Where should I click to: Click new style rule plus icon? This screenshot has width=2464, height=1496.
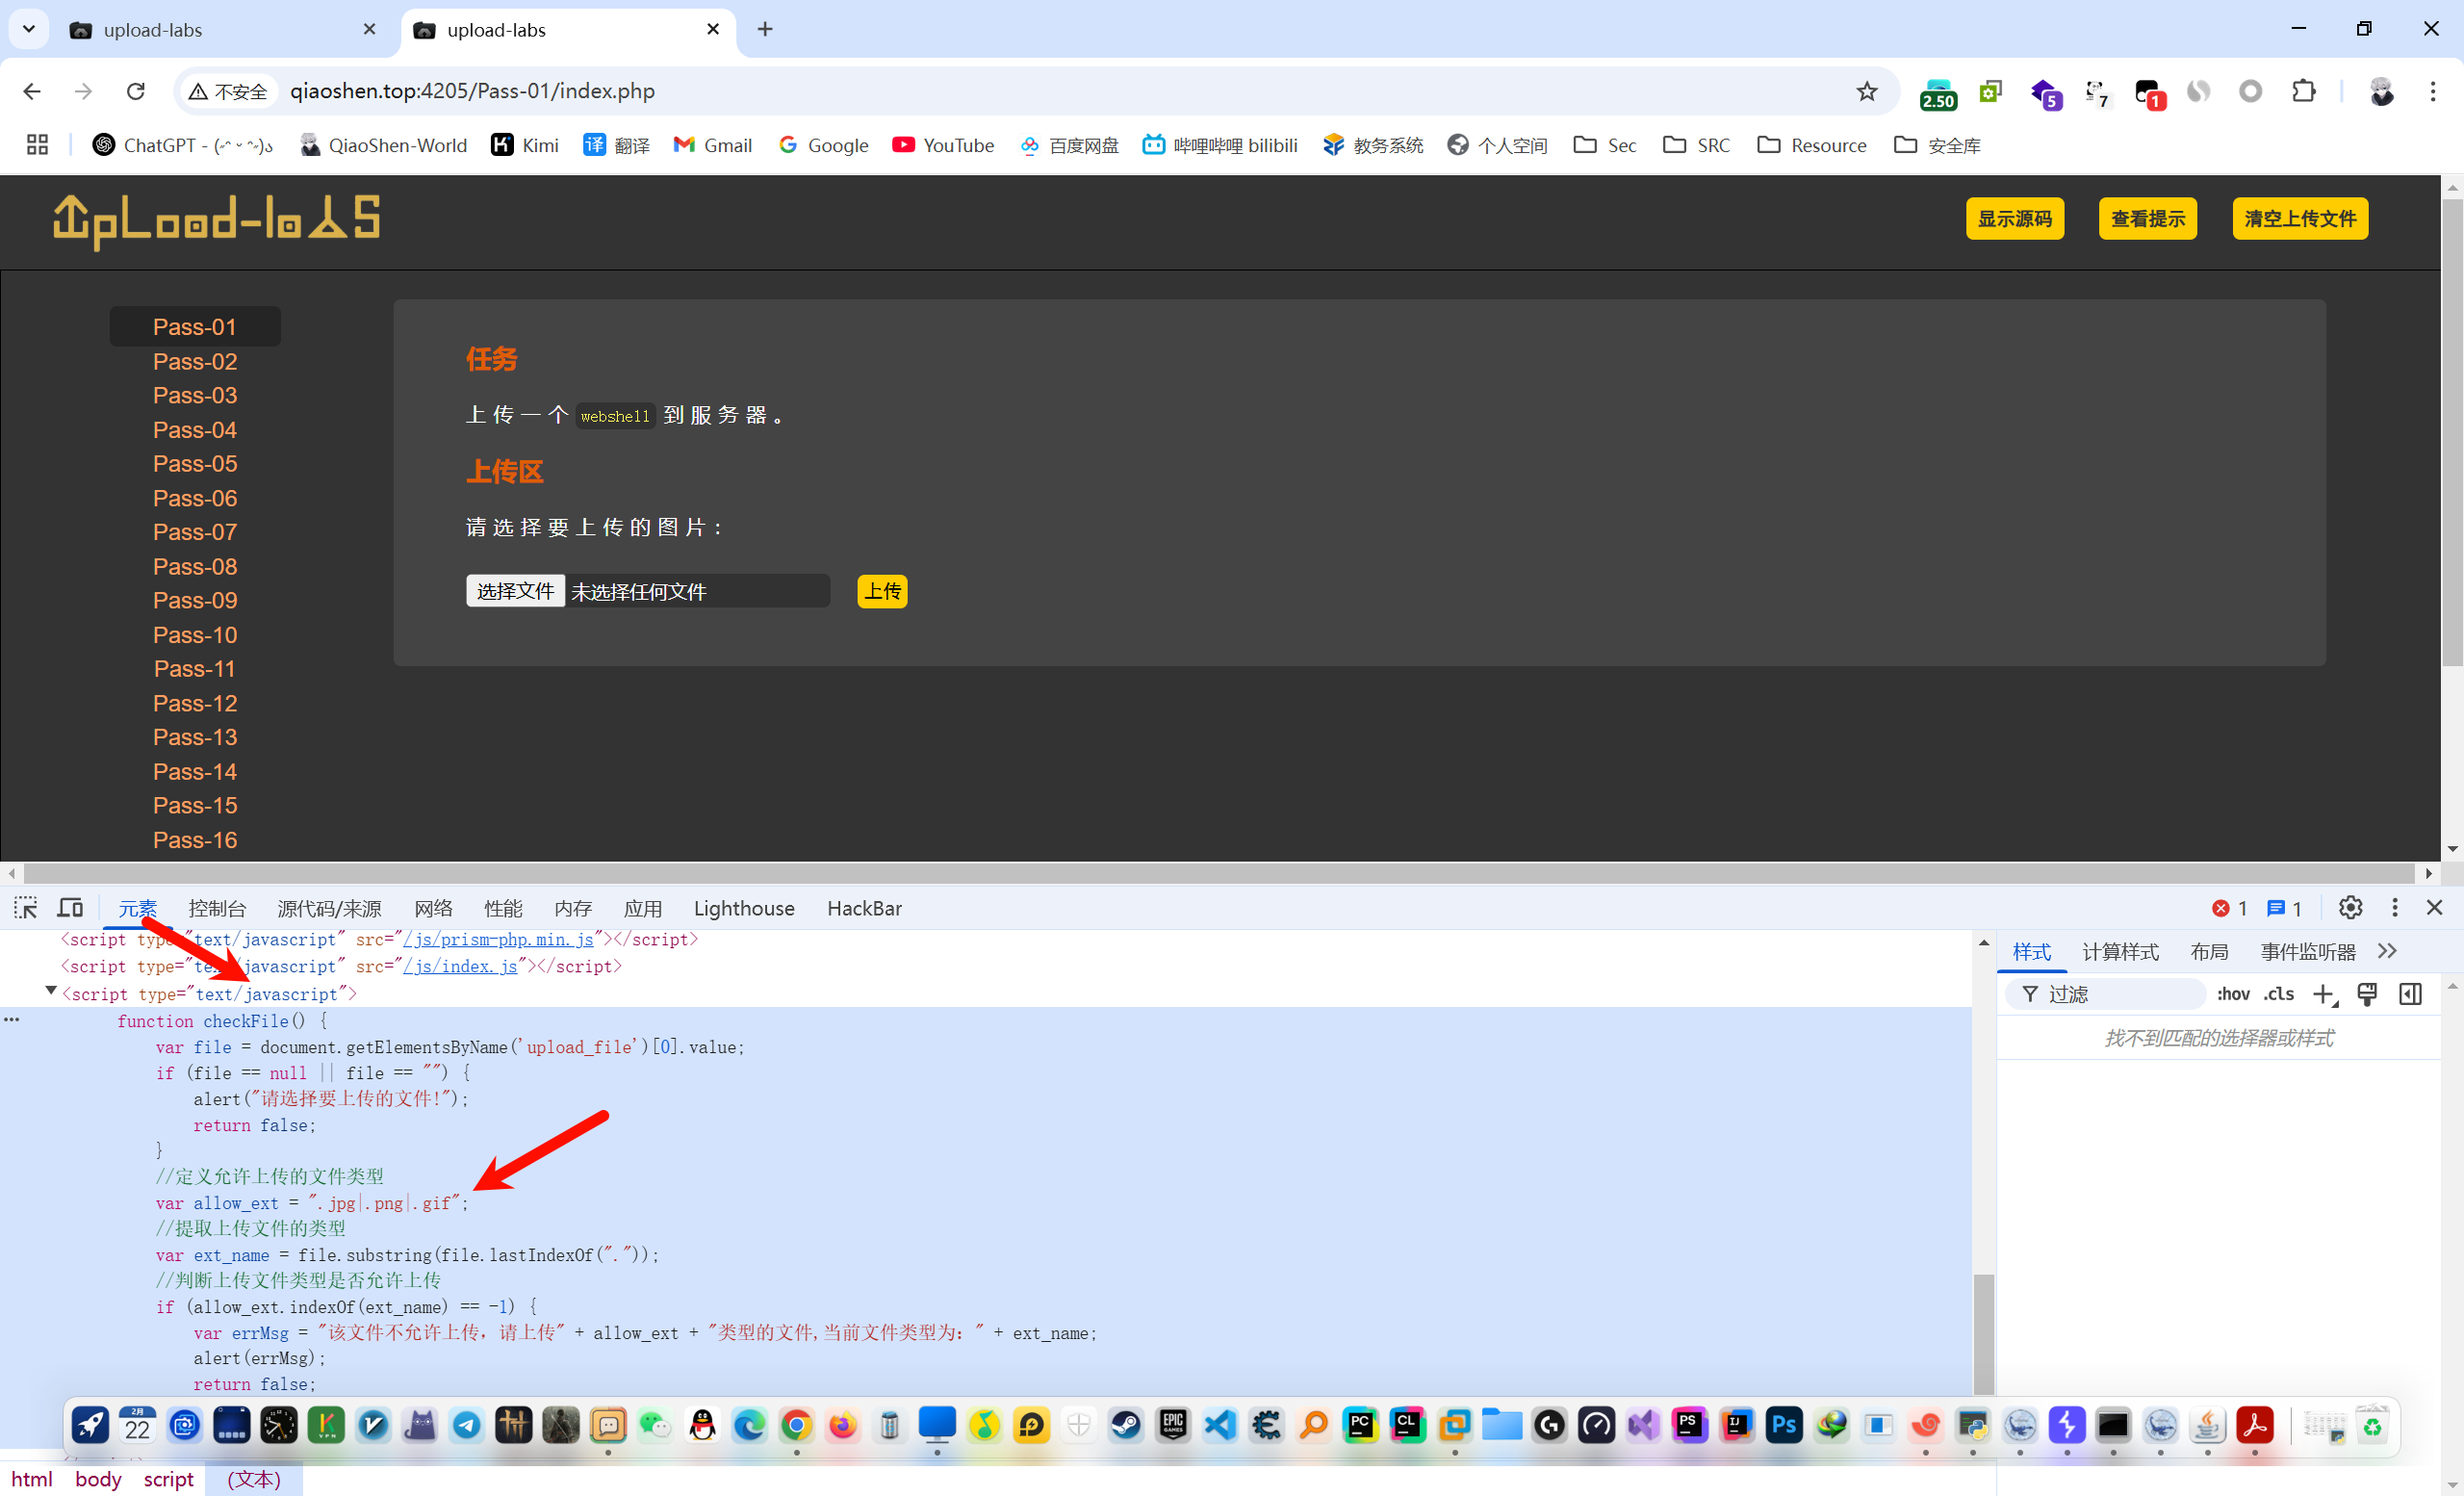point(2322,994)
